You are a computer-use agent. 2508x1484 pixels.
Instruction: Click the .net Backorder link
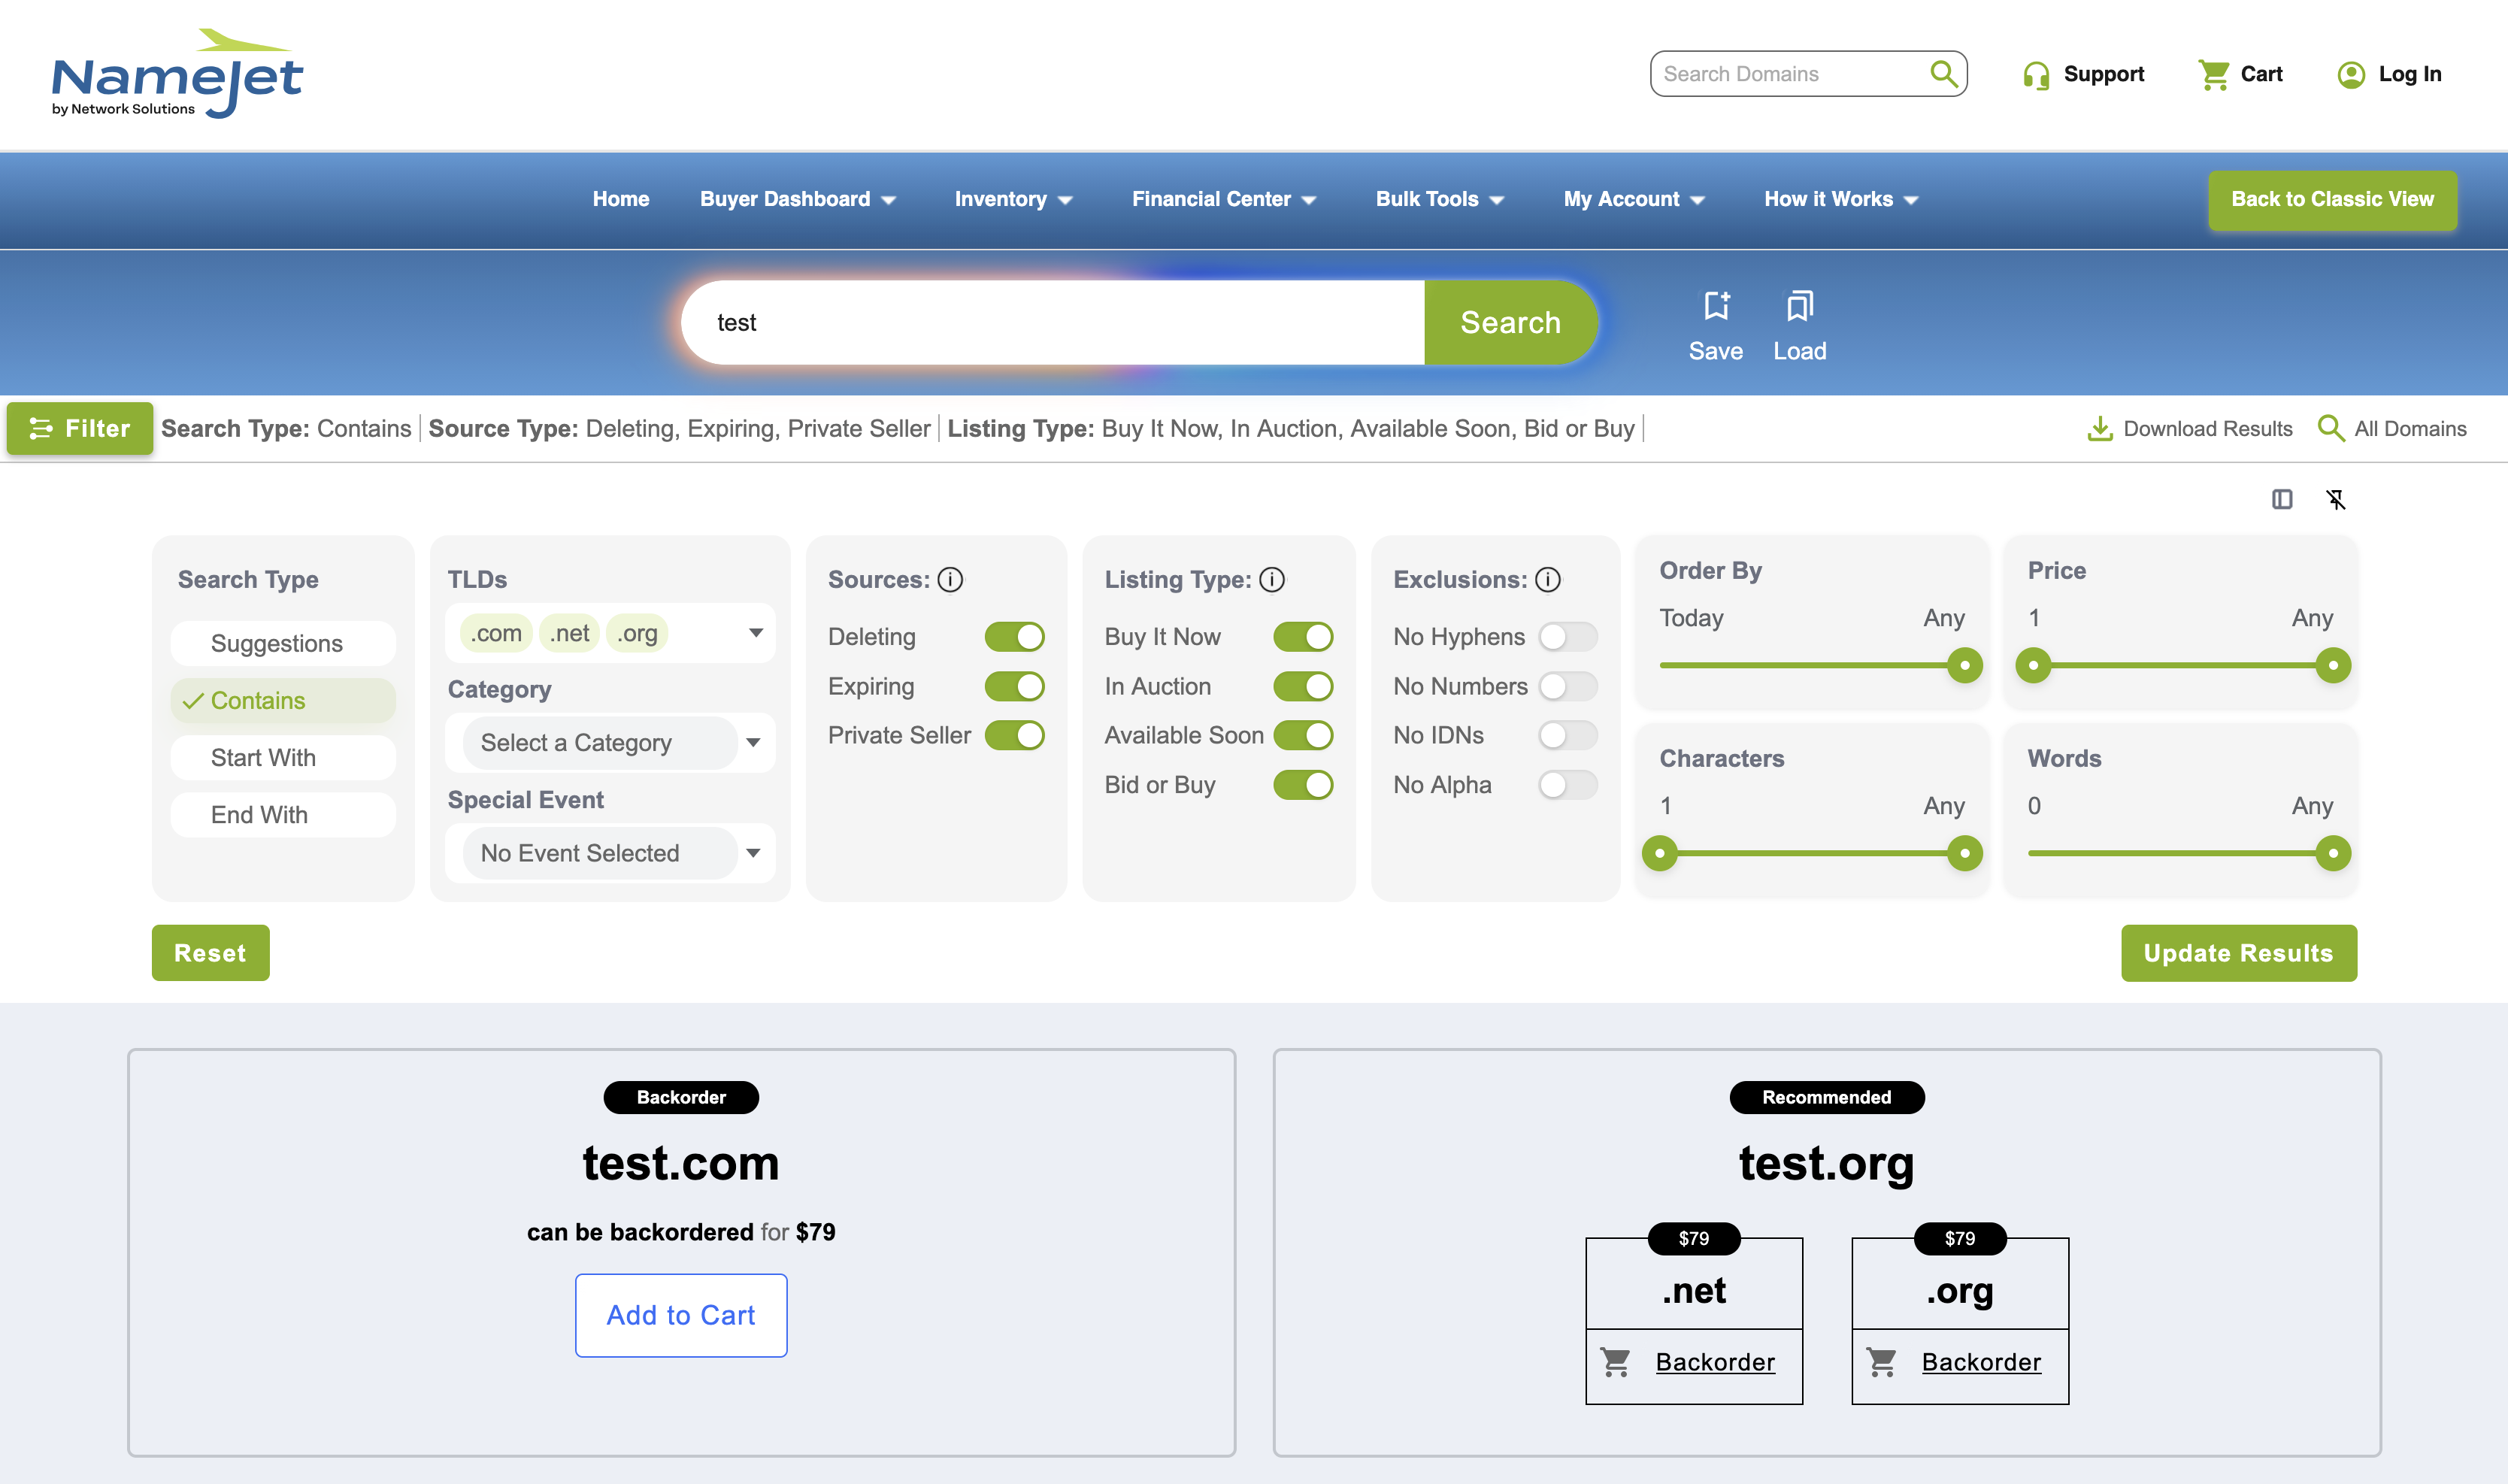pyautogui.click(x=1715, y=1362)
